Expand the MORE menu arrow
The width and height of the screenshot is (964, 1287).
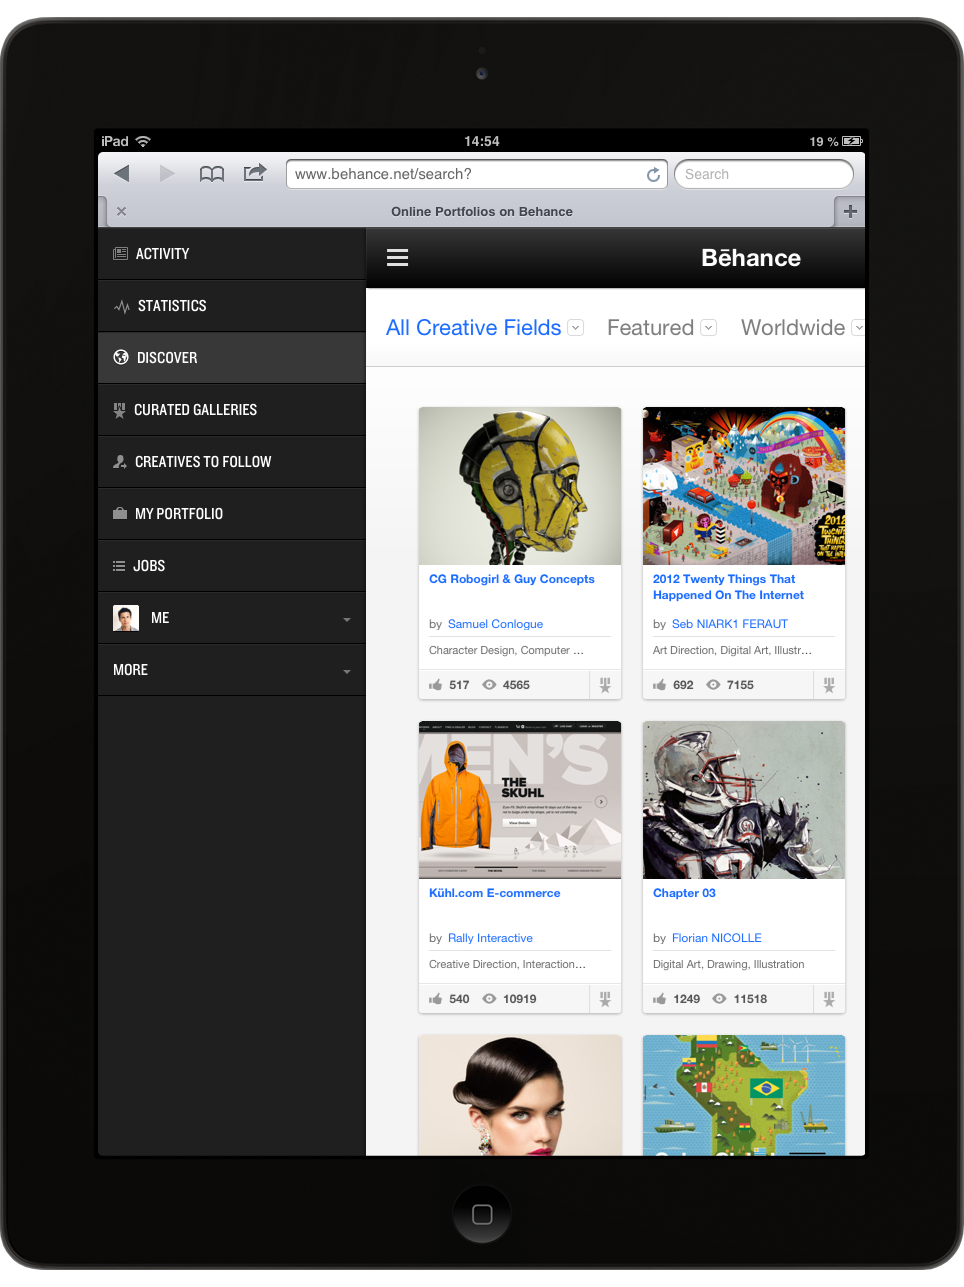coord(347,672)
